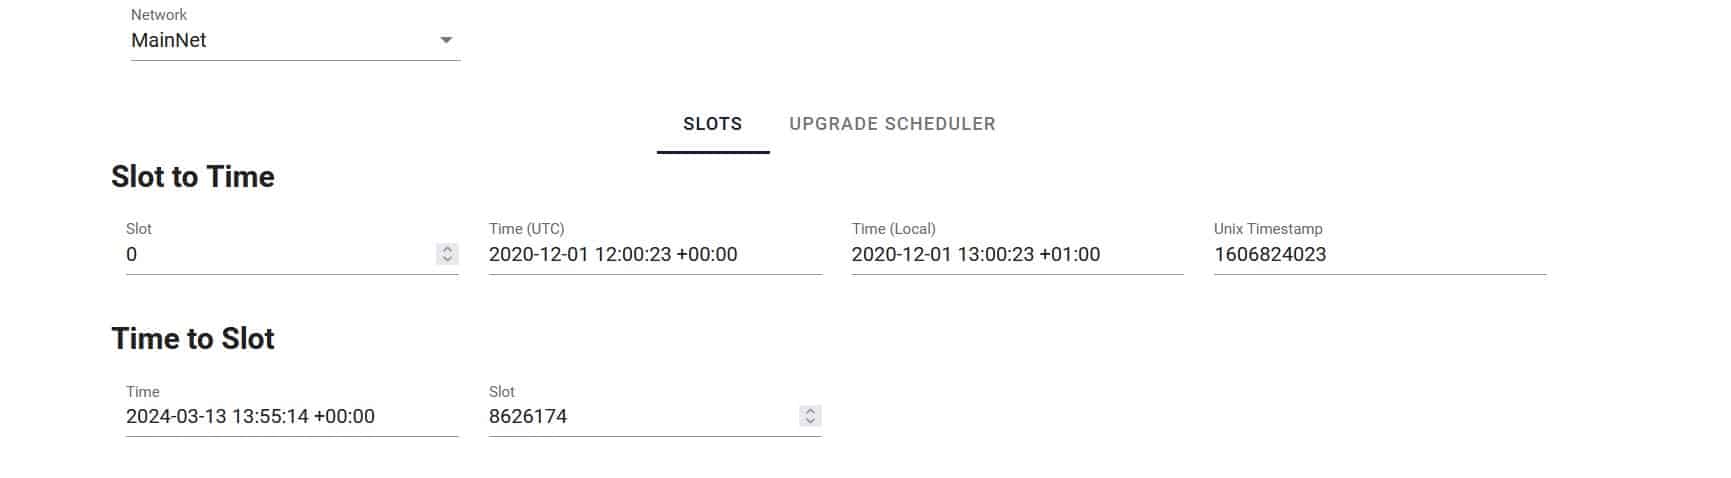Decrement the Slot to Time slot value
The image size is (1731, 478).
(x=448, y=260)
